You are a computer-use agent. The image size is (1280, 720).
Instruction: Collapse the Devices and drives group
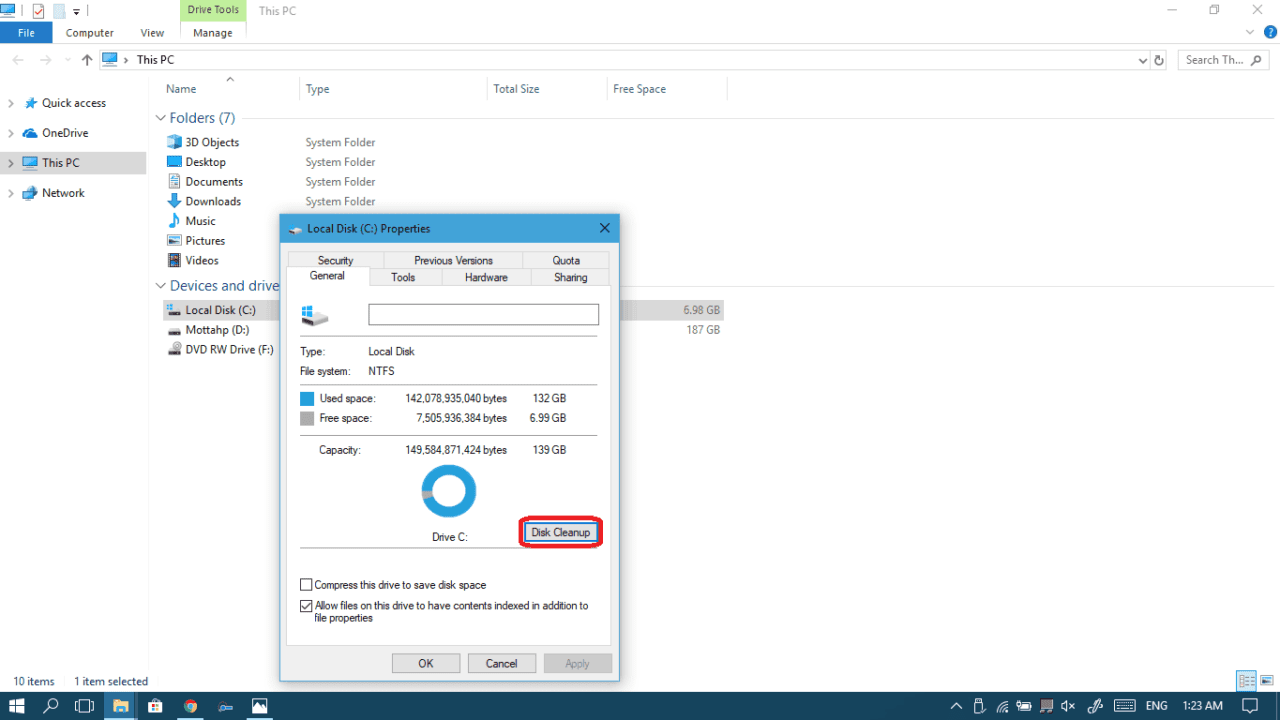(161, 285)
